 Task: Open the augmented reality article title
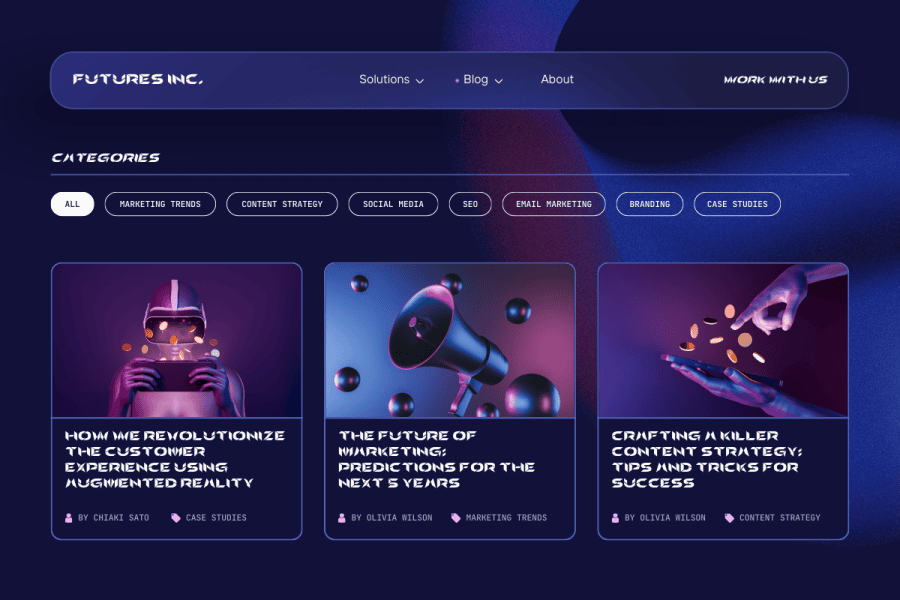coord(174,459)
